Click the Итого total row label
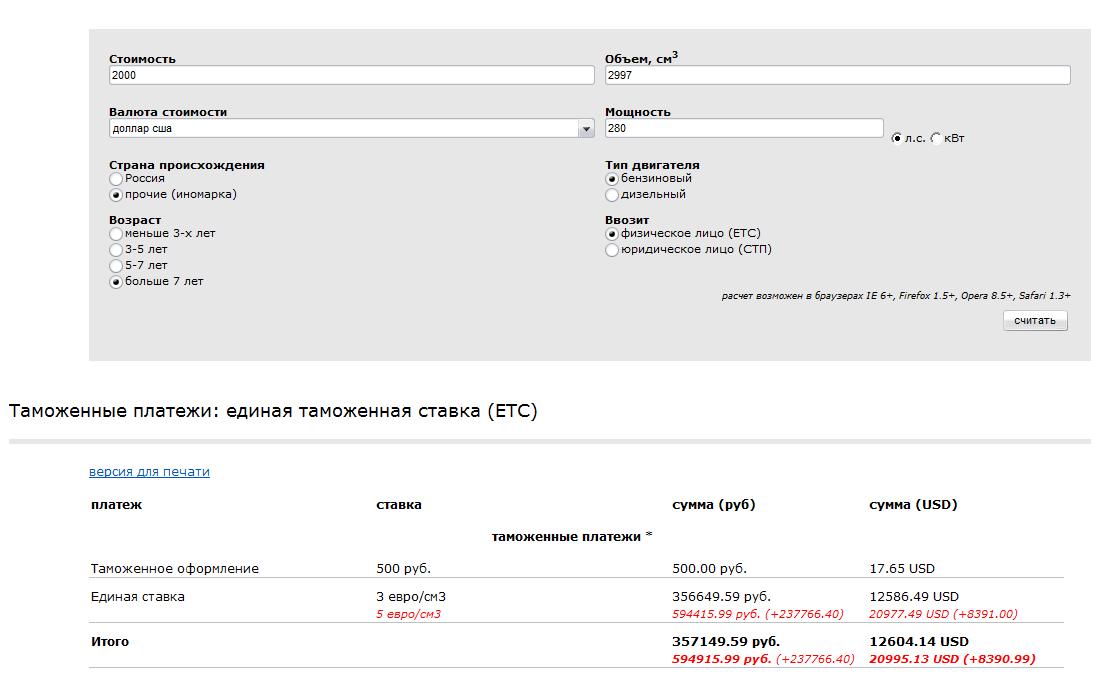This screenshot has height=675, width=1115. point(110,642)
